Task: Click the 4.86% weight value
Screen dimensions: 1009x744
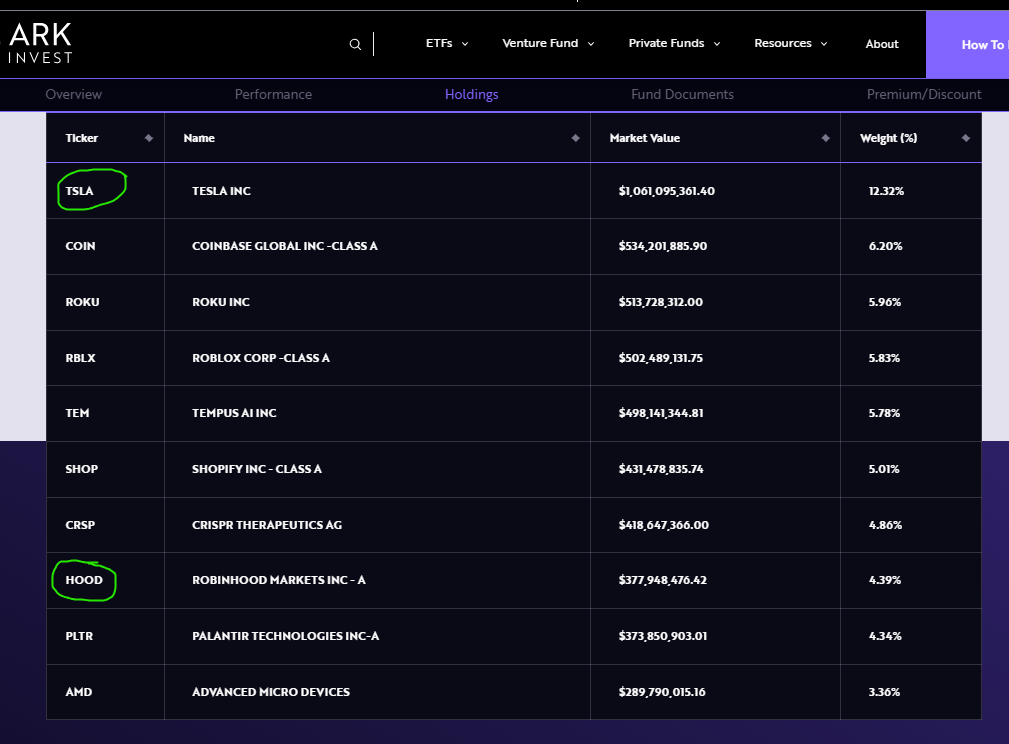Action: pyautogui.click(x=885, y=525)
